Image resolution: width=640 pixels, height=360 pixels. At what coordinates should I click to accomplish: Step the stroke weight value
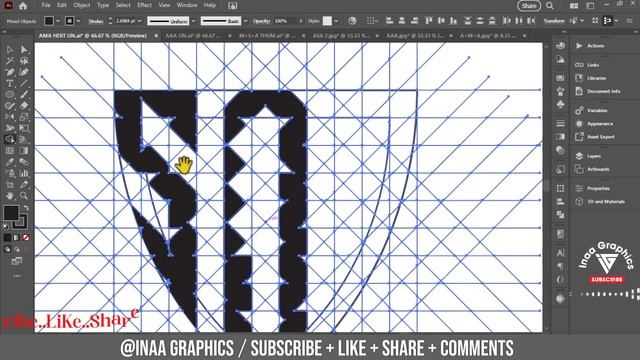point(110,21)
